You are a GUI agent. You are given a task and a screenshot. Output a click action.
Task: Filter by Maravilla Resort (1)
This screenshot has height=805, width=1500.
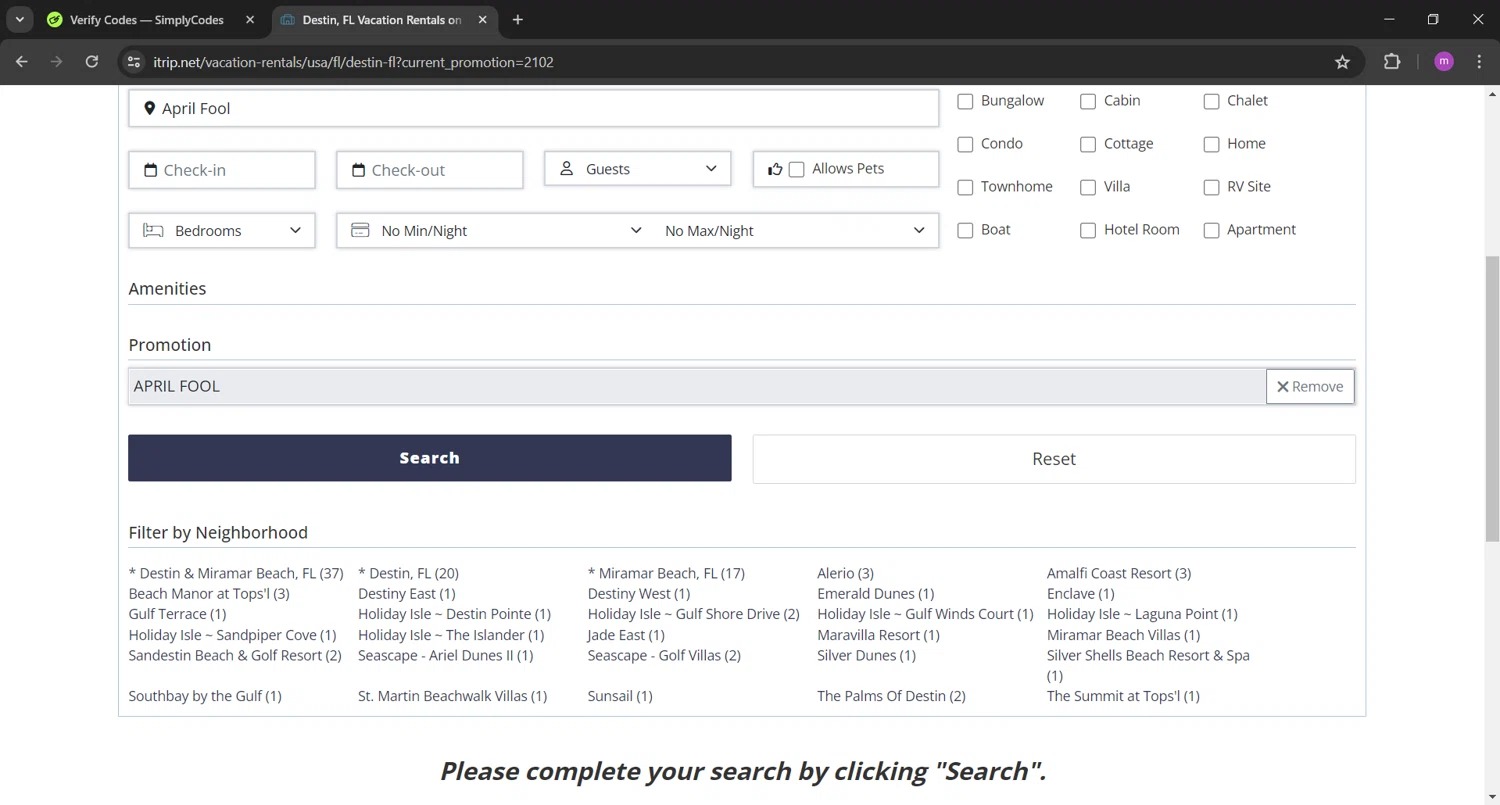click(878, 635)
